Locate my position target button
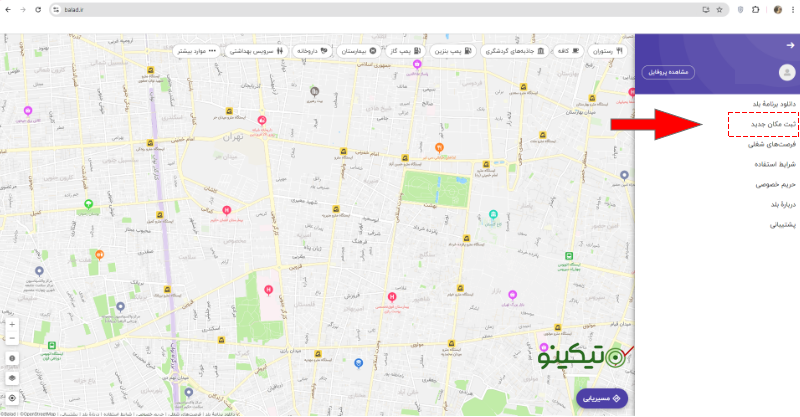Image resolution: width=800 pixels, height=417 pixels. tap(12, 398)
